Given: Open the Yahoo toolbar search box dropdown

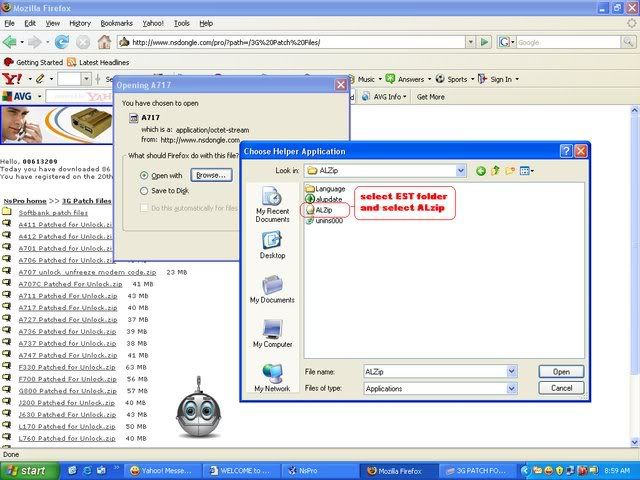Looking at the screenshot, I should pyautogui.click(x=86, y=78).
